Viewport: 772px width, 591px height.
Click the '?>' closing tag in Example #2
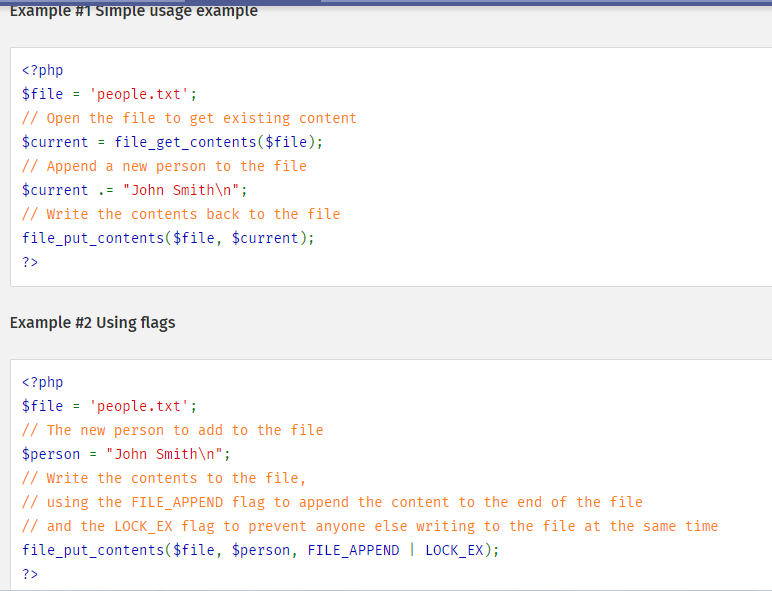[30, 574]
